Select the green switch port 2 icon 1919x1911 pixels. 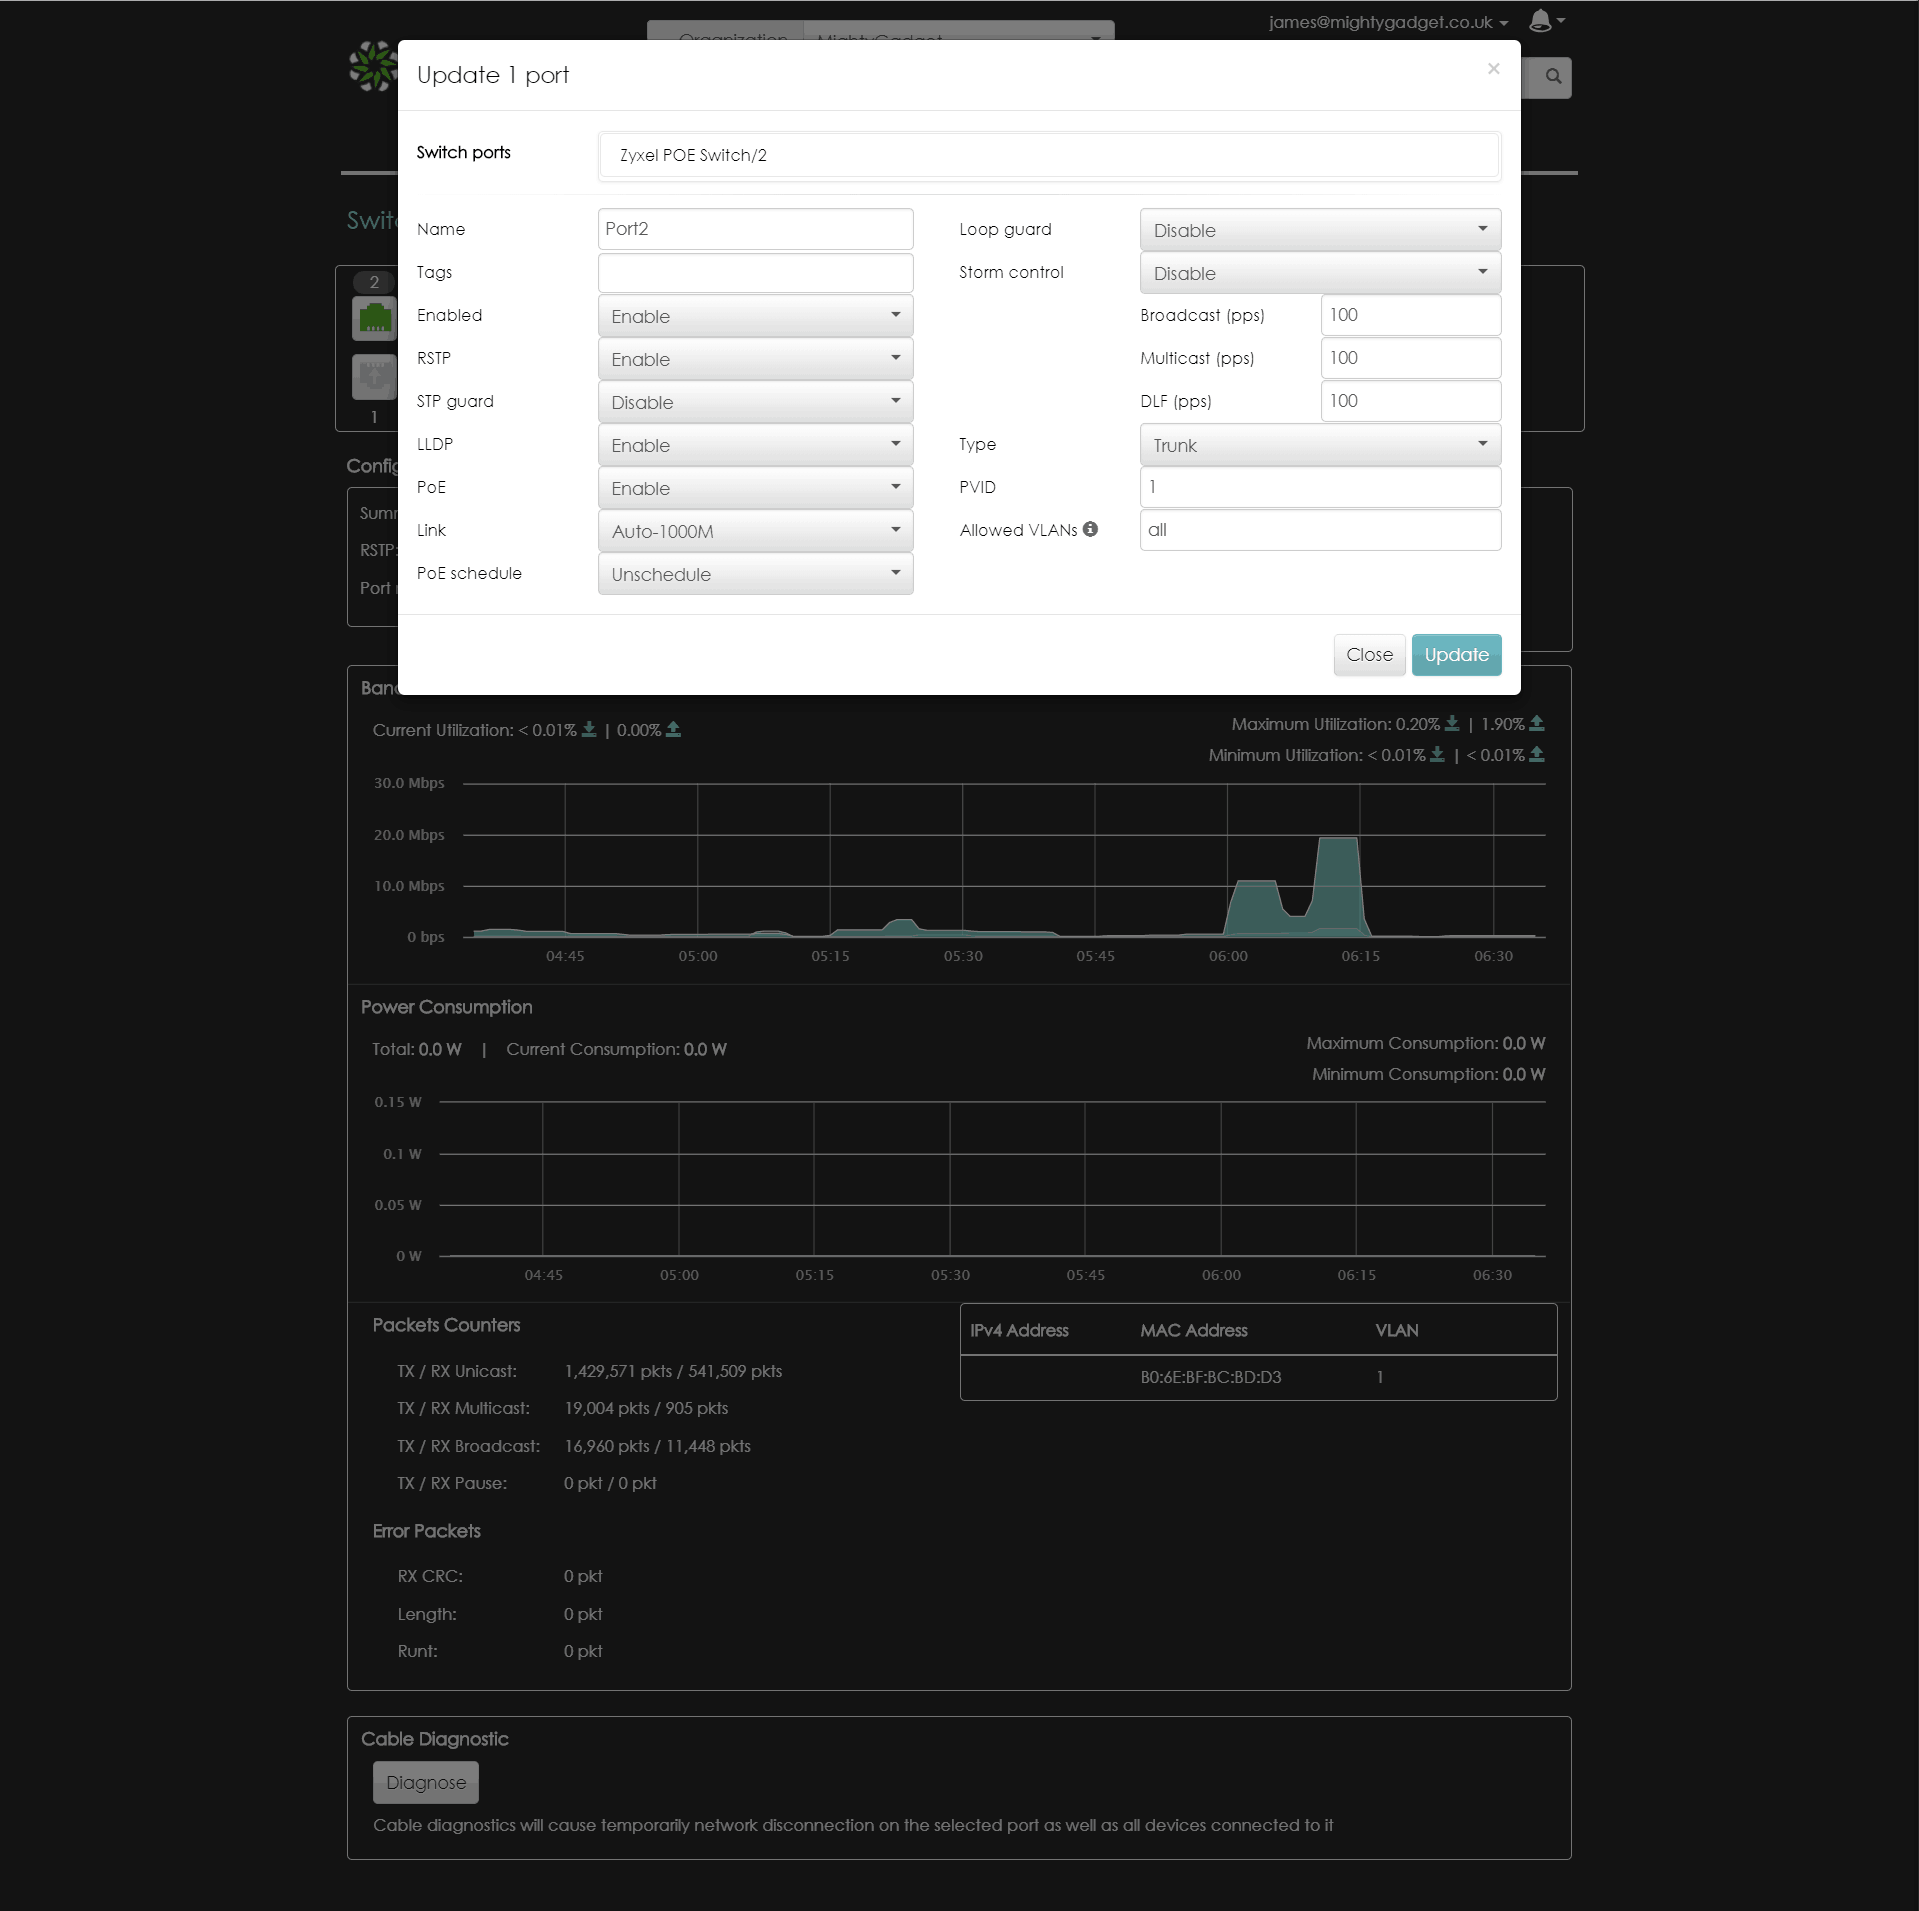pos(374,319)
